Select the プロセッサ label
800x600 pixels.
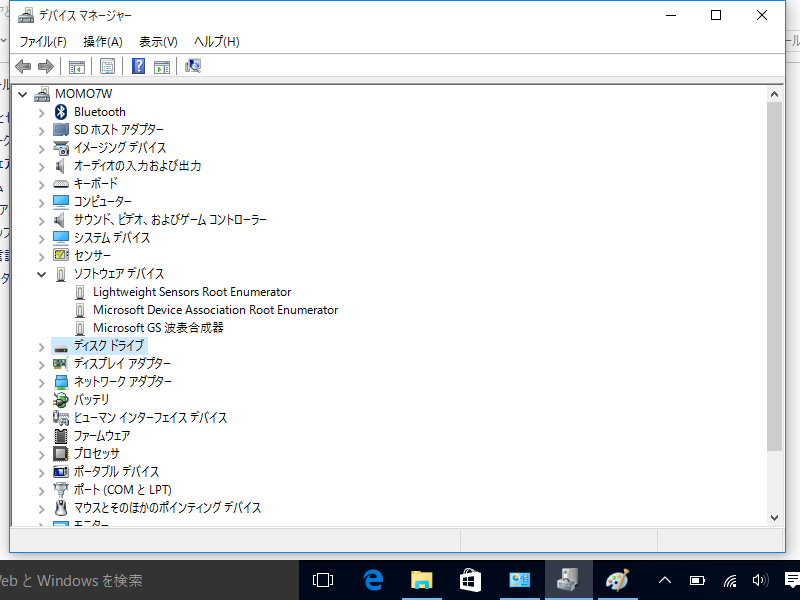[96, 454]
